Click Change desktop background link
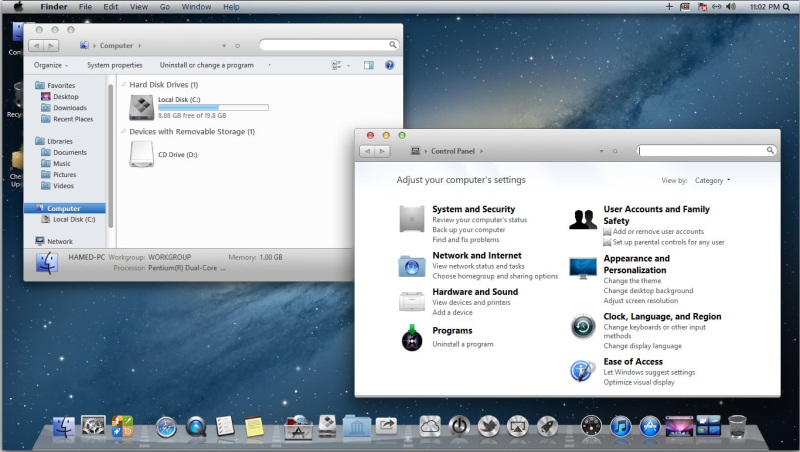 point(648,290)
